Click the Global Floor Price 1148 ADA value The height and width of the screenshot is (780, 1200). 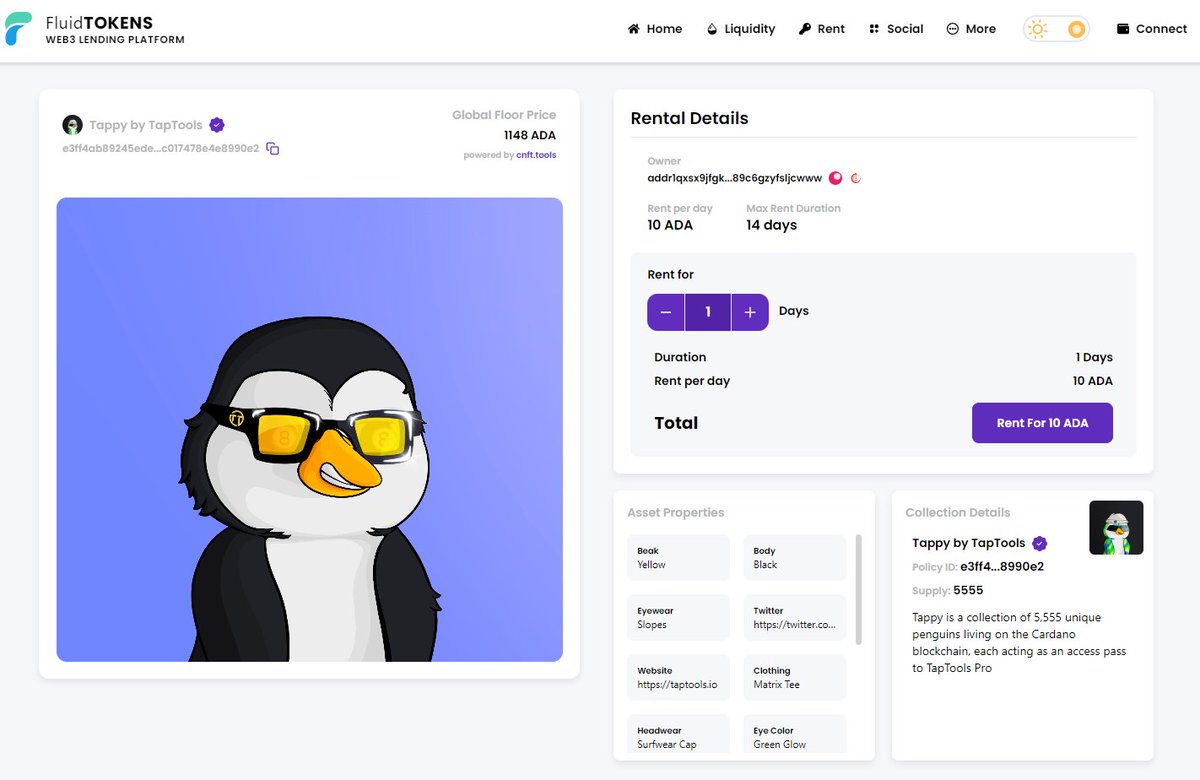(530, 135)
